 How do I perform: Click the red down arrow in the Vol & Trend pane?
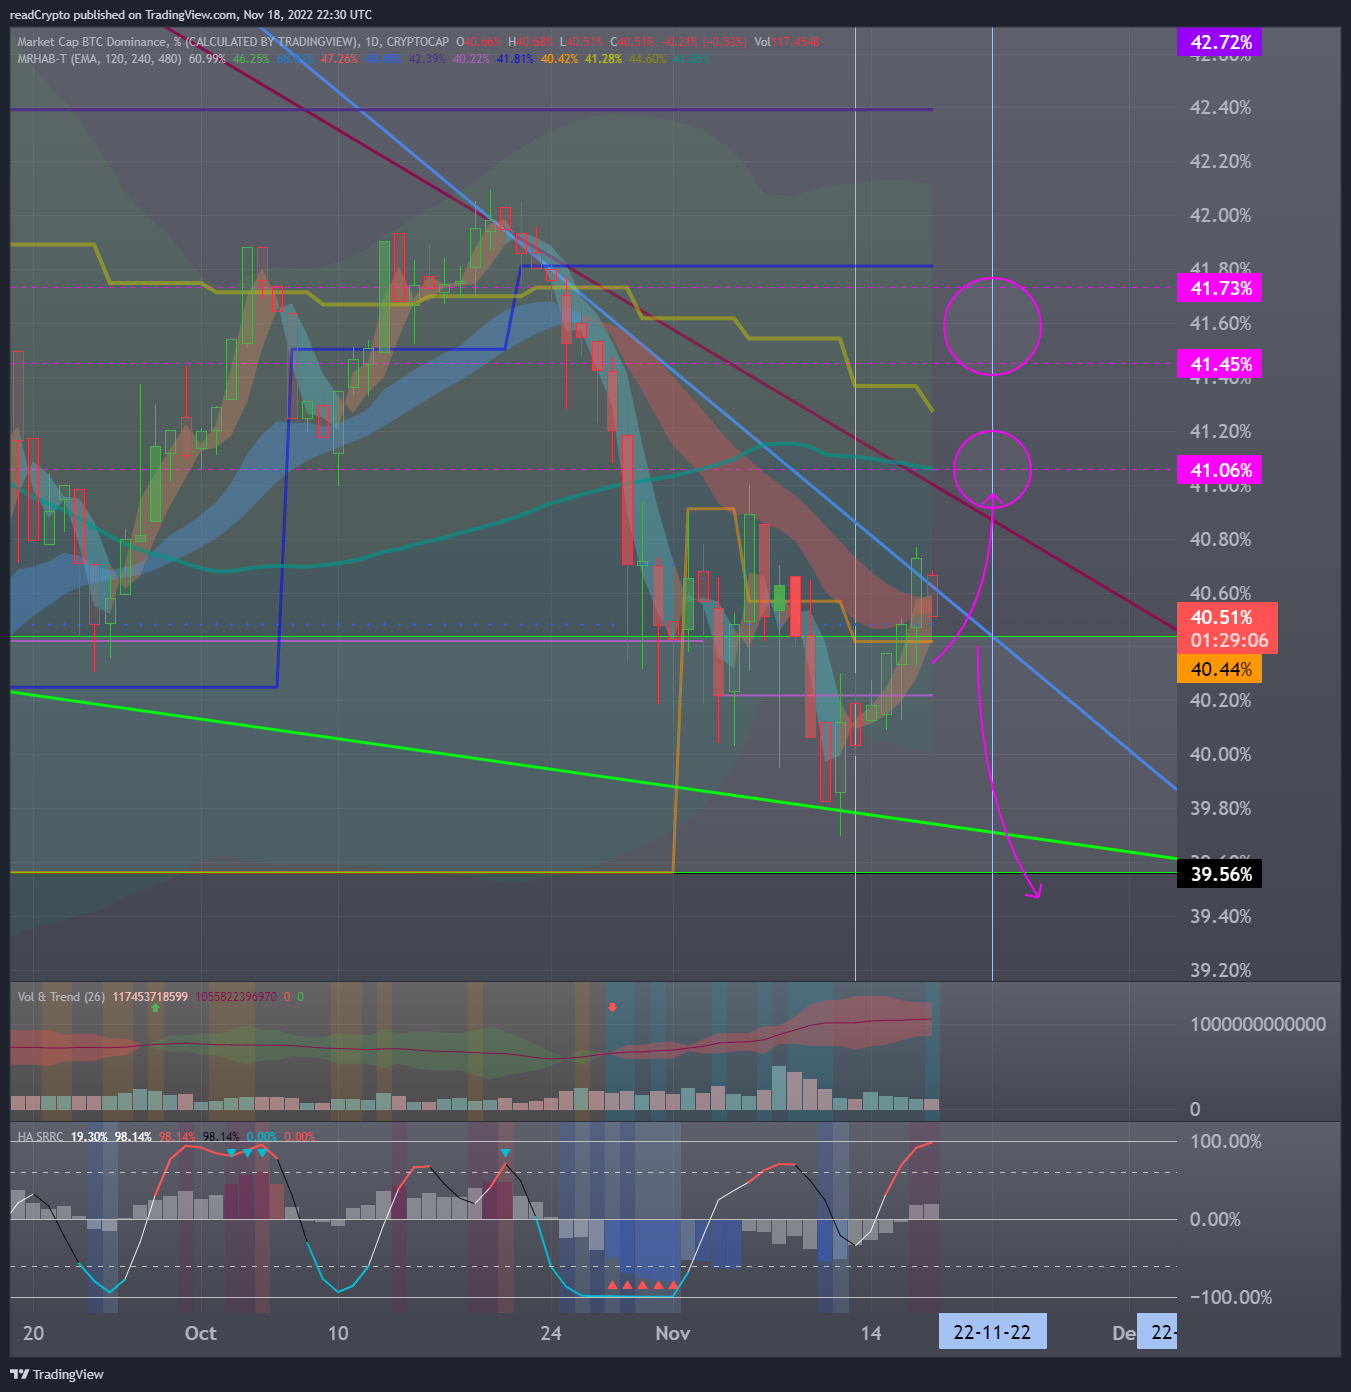[612, 1007]
